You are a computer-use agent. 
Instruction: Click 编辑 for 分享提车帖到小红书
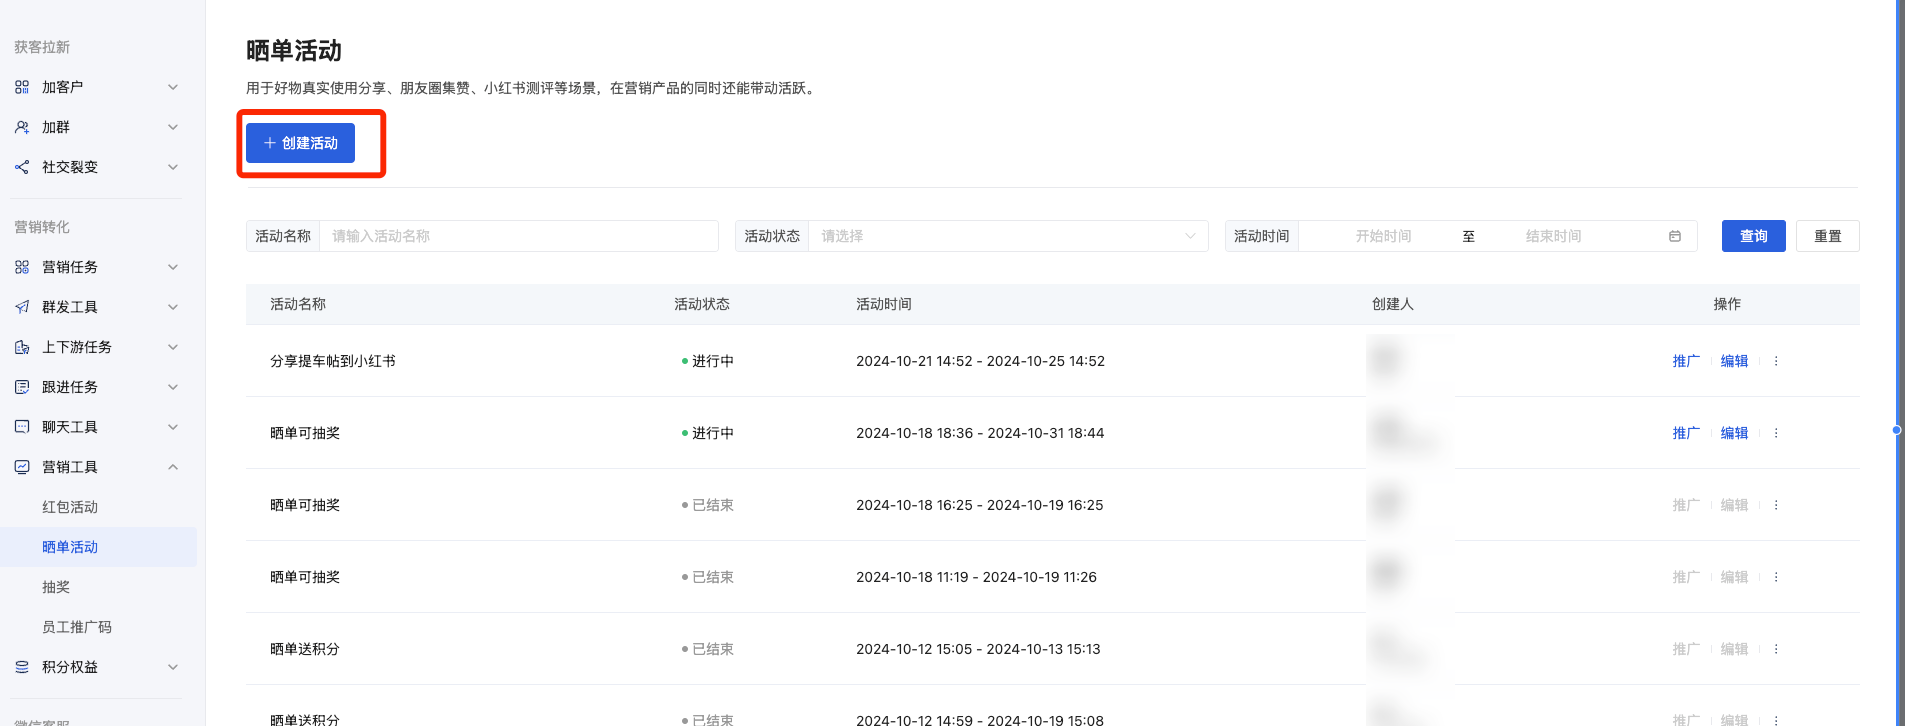coord(1734,361)
